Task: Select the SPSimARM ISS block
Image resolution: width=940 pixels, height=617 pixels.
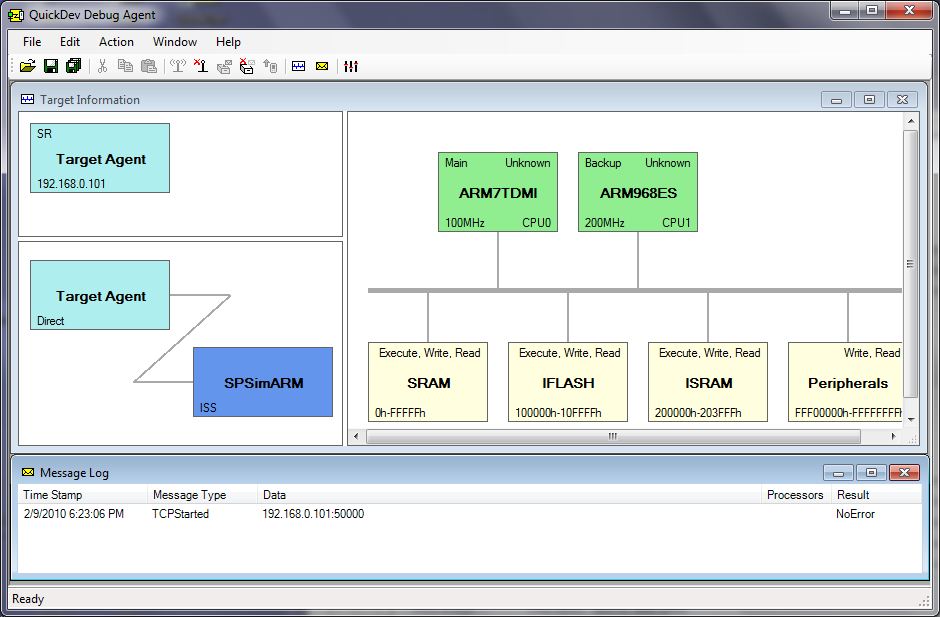Action: click(x=263, y=382)
